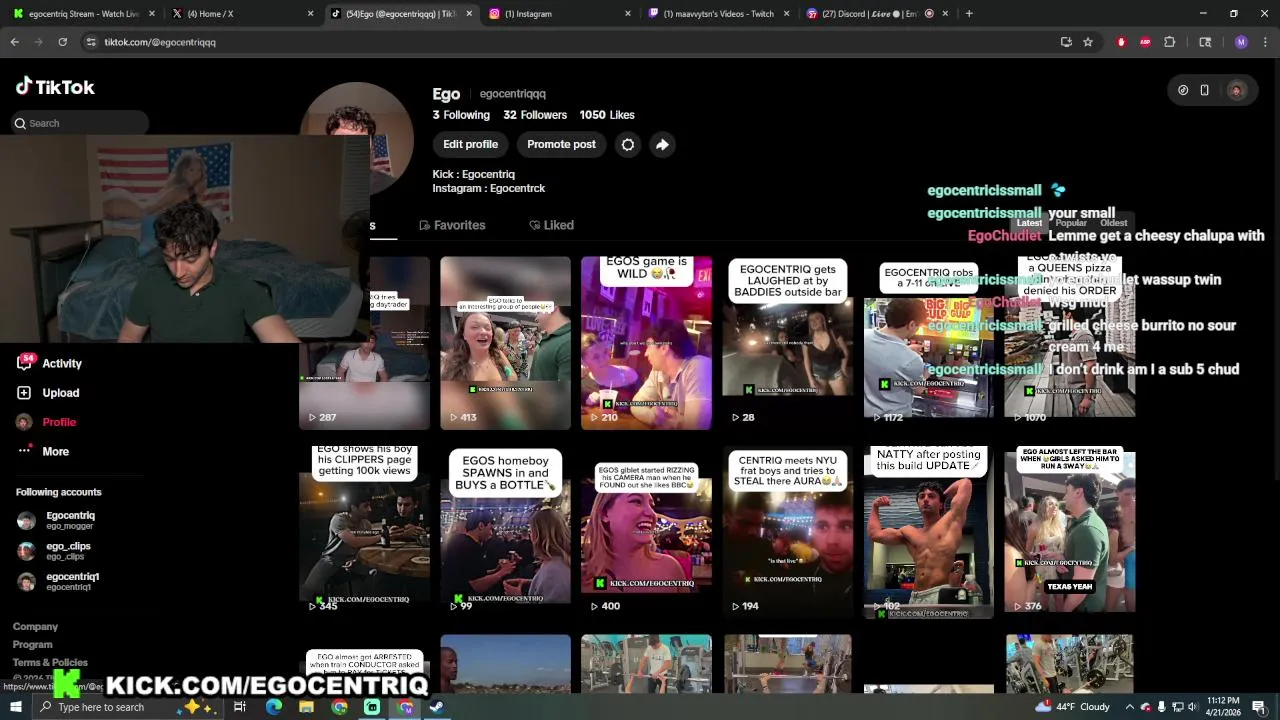The height and width of the screenshot is (720, 1280).
Task: Open the Favorites tab on profile
Action: (x=452, y=225)
